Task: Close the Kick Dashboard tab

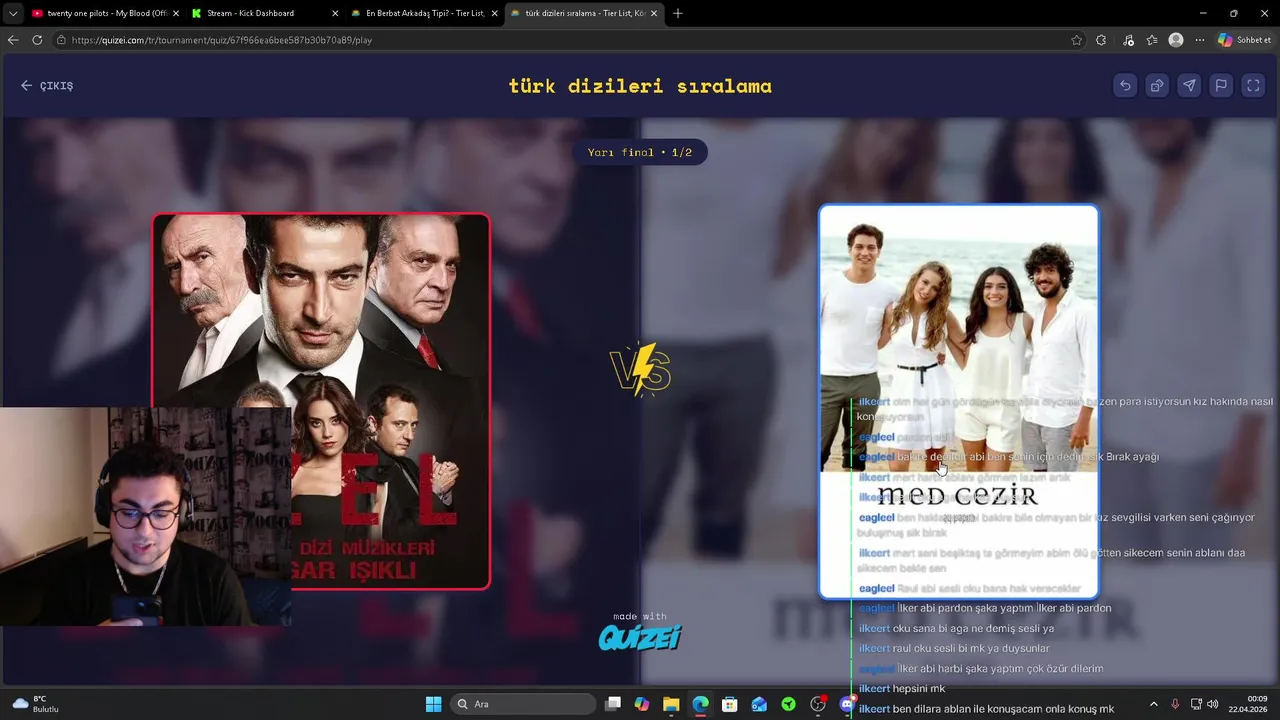Action: pyautogui.click(x=335, y=13)
